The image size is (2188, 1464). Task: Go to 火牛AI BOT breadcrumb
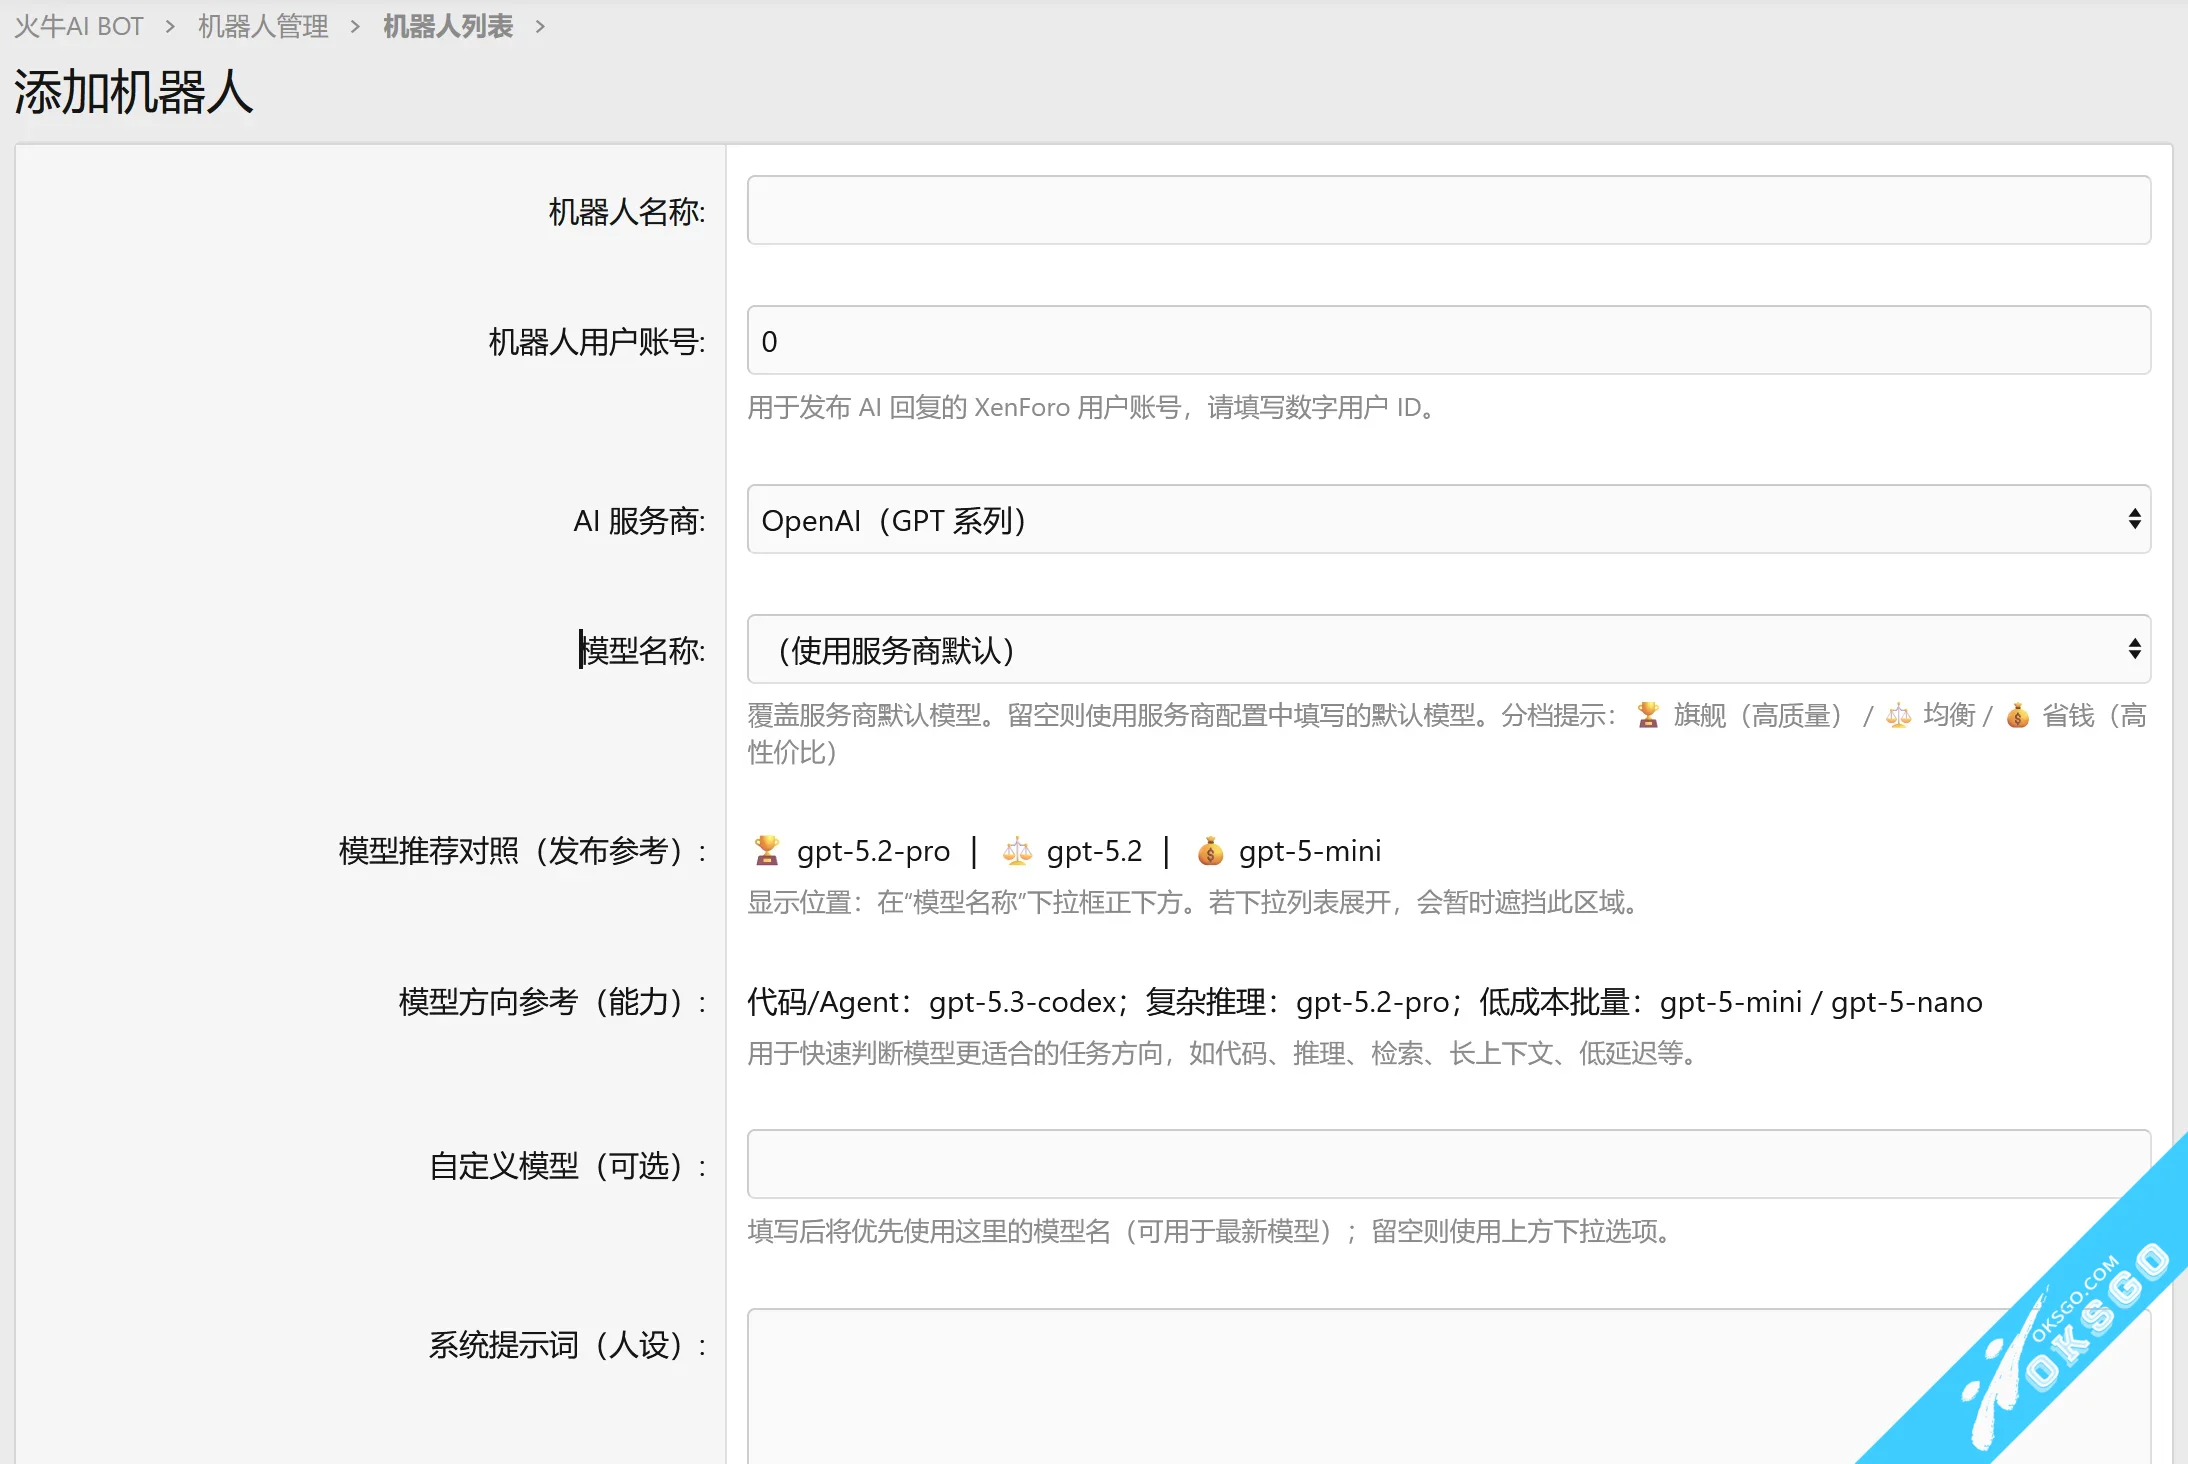79,27
